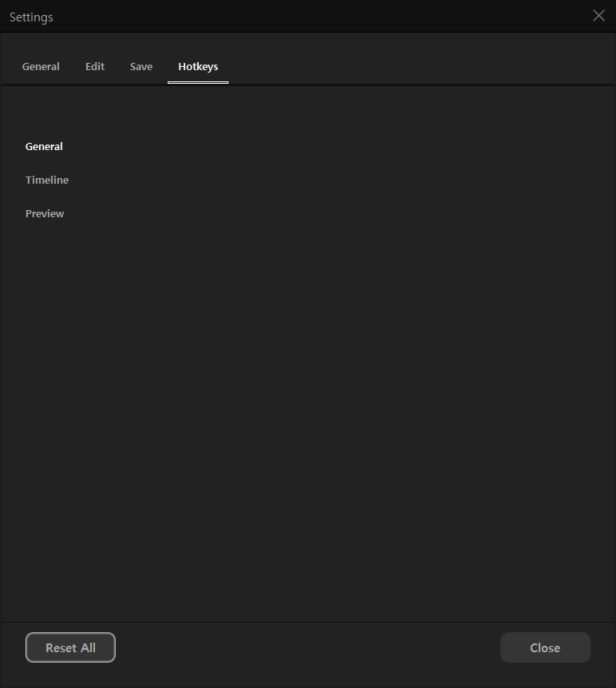
Task: Click the underlined Hotkeys tab label
Action: coord(198,67)
